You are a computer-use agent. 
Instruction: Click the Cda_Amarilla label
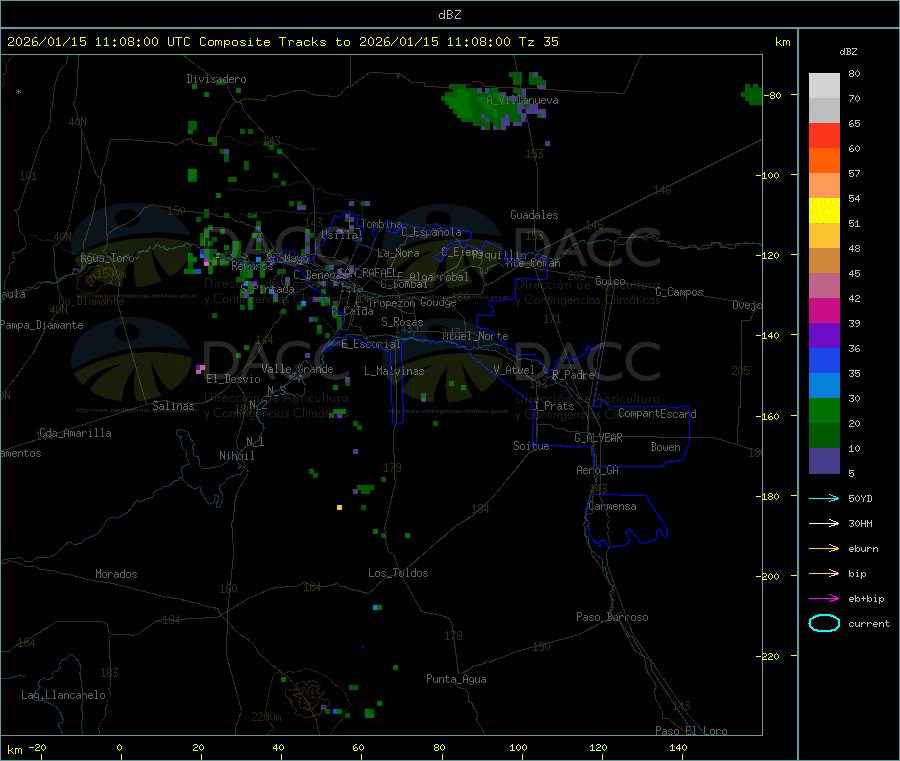(75, 433)
